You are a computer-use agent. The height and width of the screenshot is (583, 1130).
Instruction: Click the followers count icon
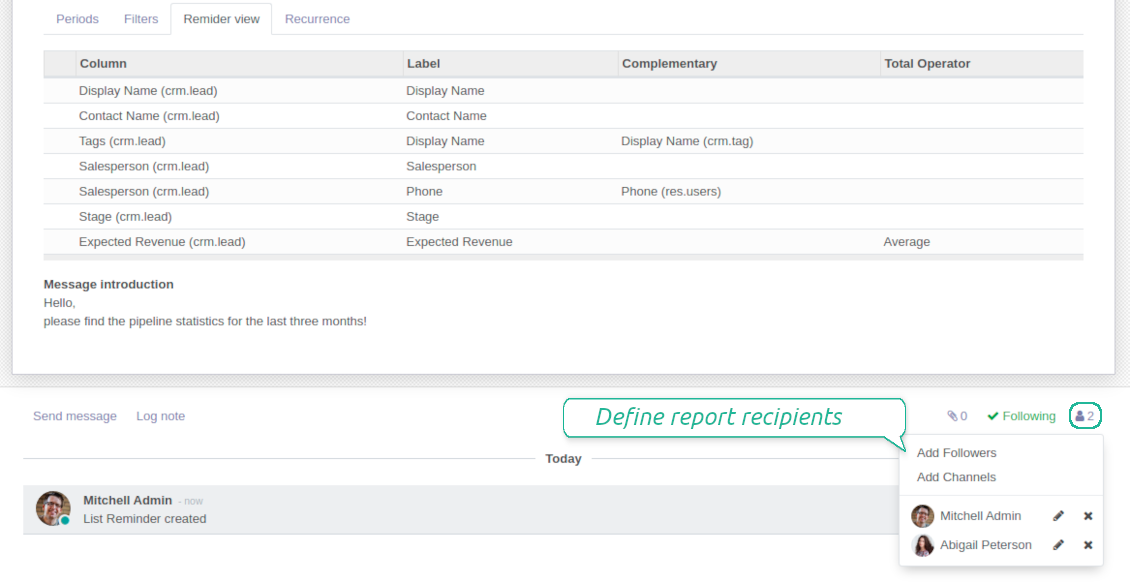[1084, 416]
